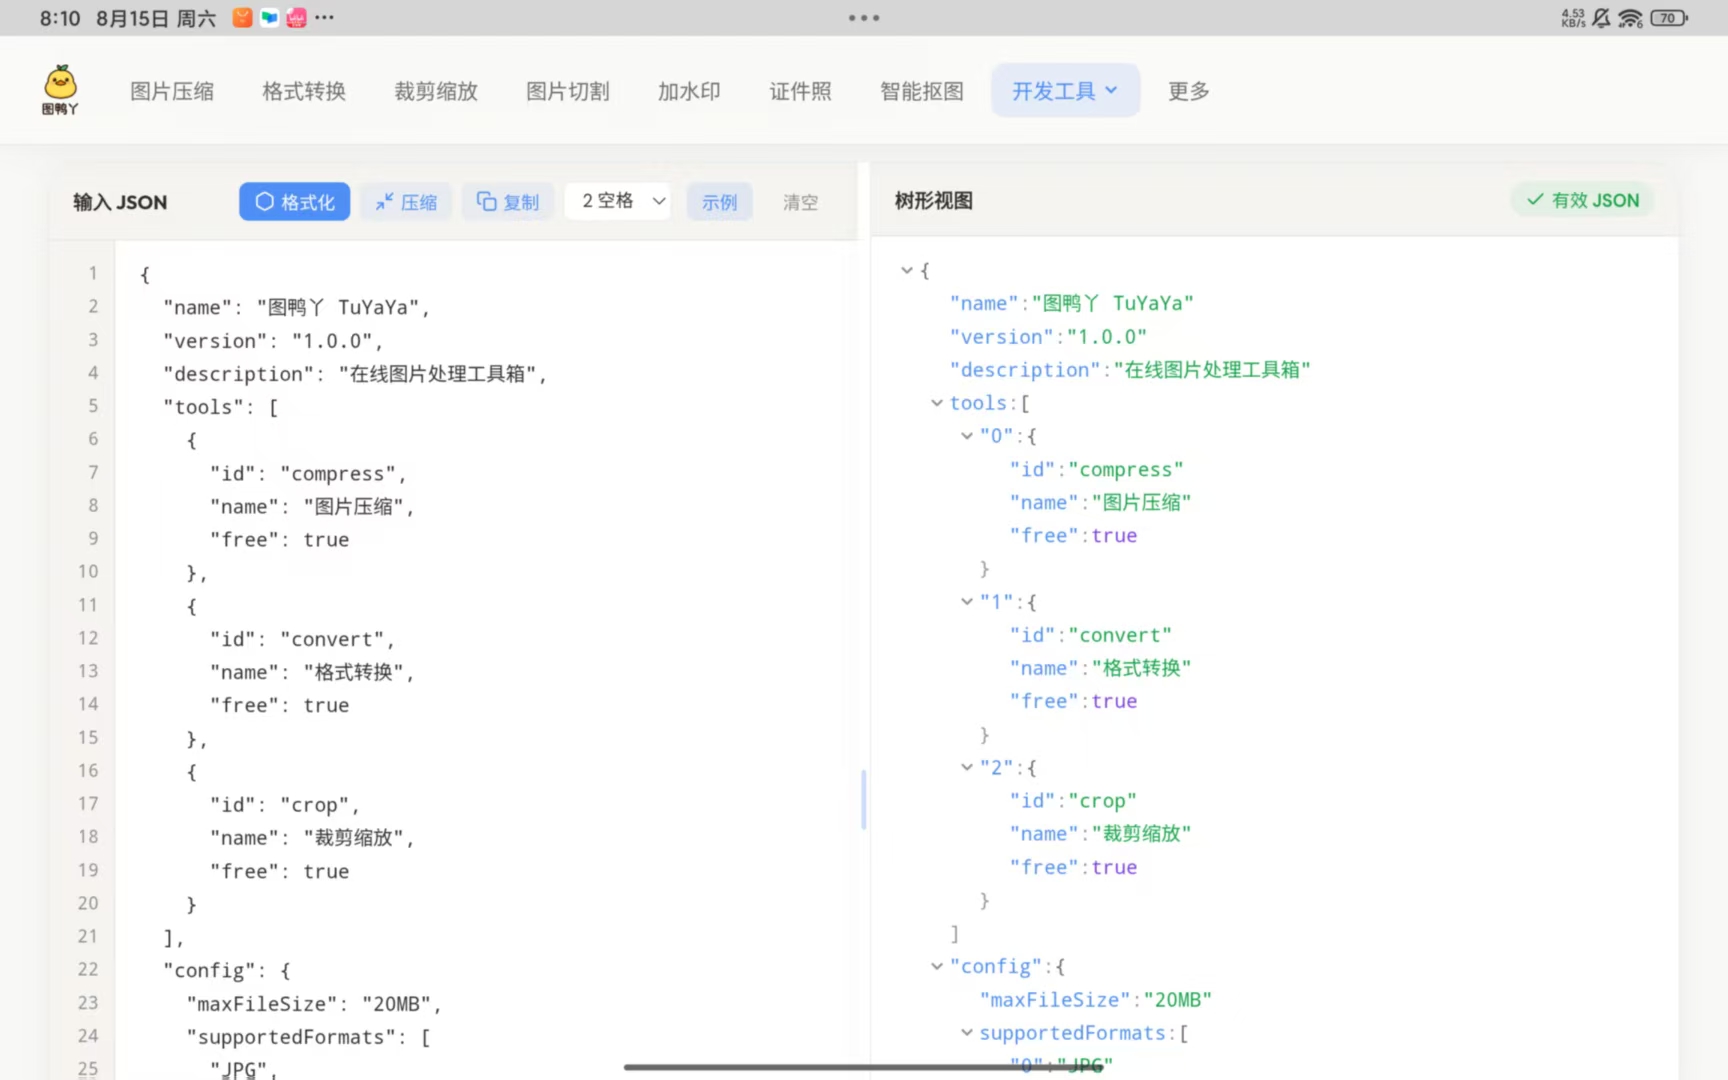Click the 压缩 minify button

pos(406,201)
